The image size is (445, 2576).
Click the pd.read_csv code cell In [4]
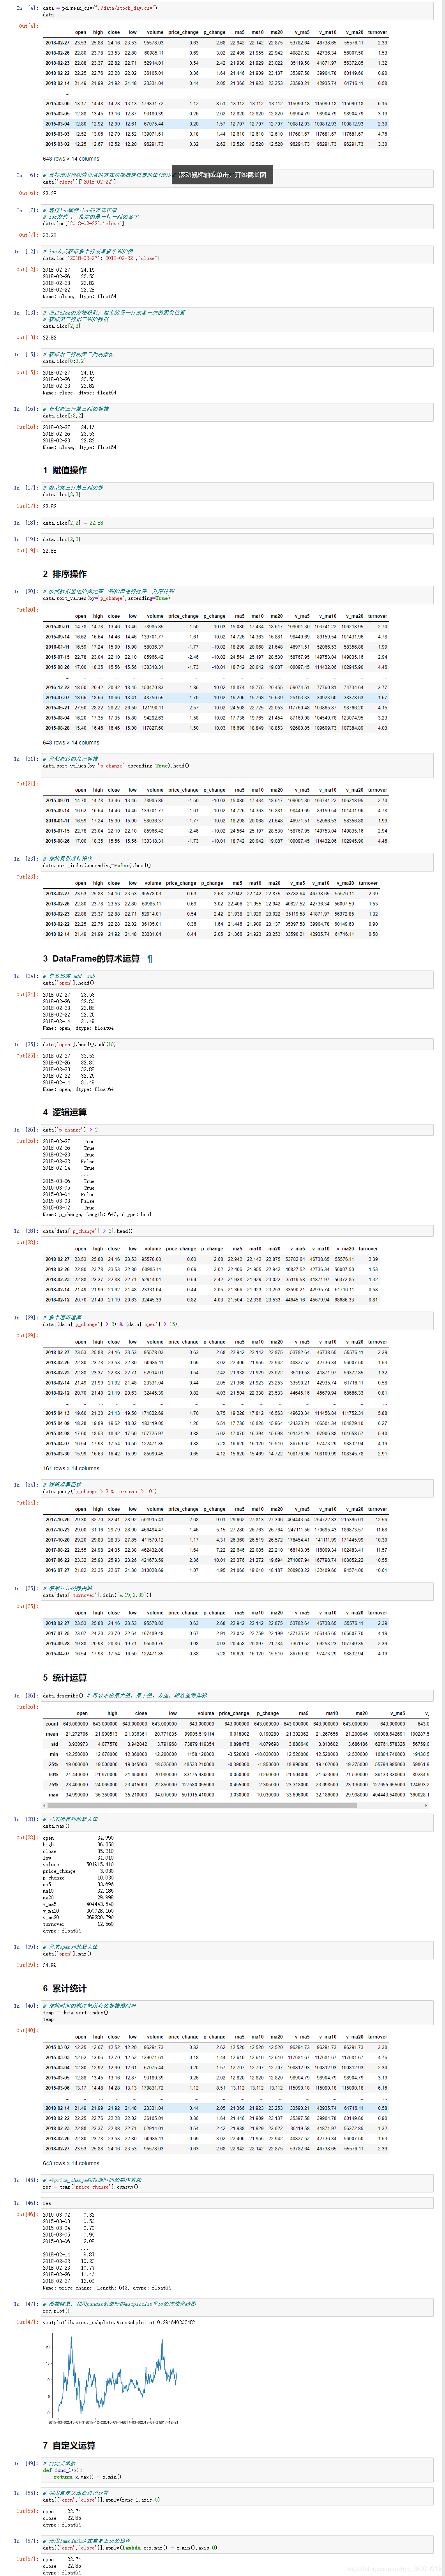click(x=236, y=11)
